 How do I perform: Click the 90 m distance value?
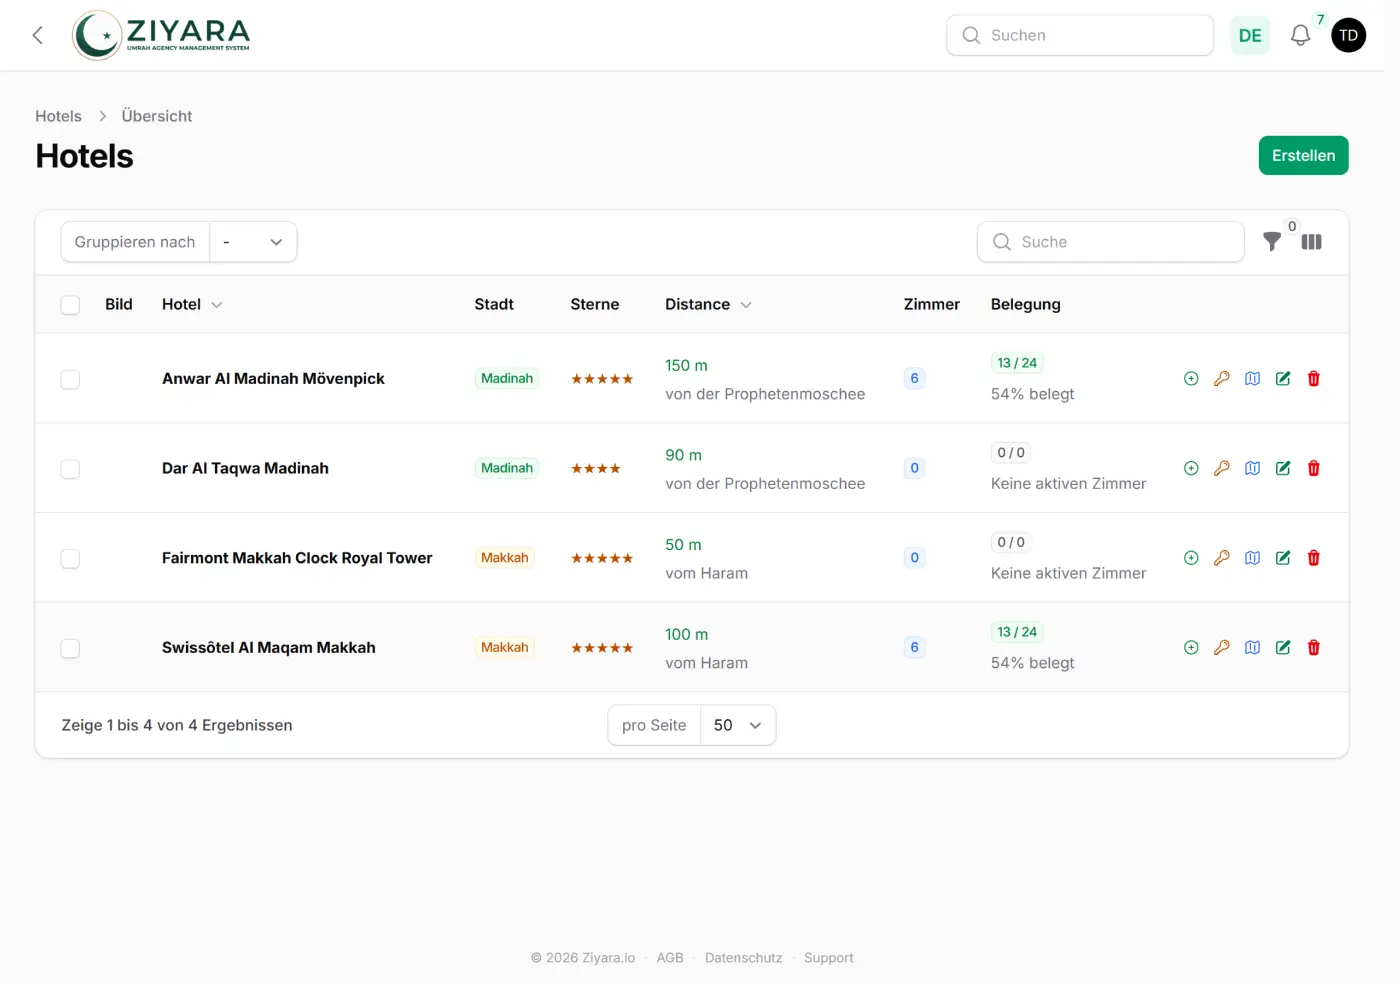click(684, 455)
